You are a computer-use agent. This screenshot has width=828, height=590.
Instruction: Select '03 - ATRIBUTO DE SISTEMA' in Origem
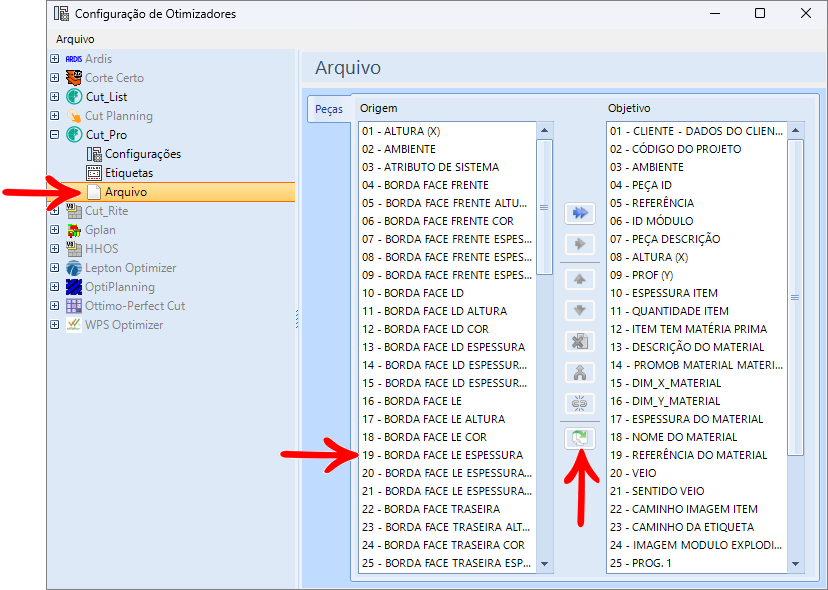(x=447, y=167)
